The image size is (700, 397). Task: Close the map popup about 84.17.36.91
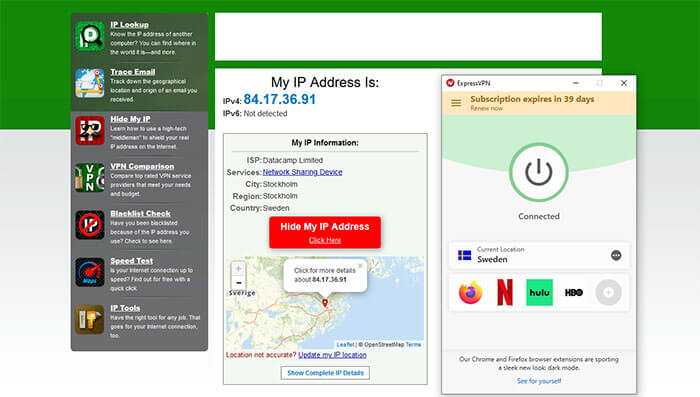(x=360, y=266)
